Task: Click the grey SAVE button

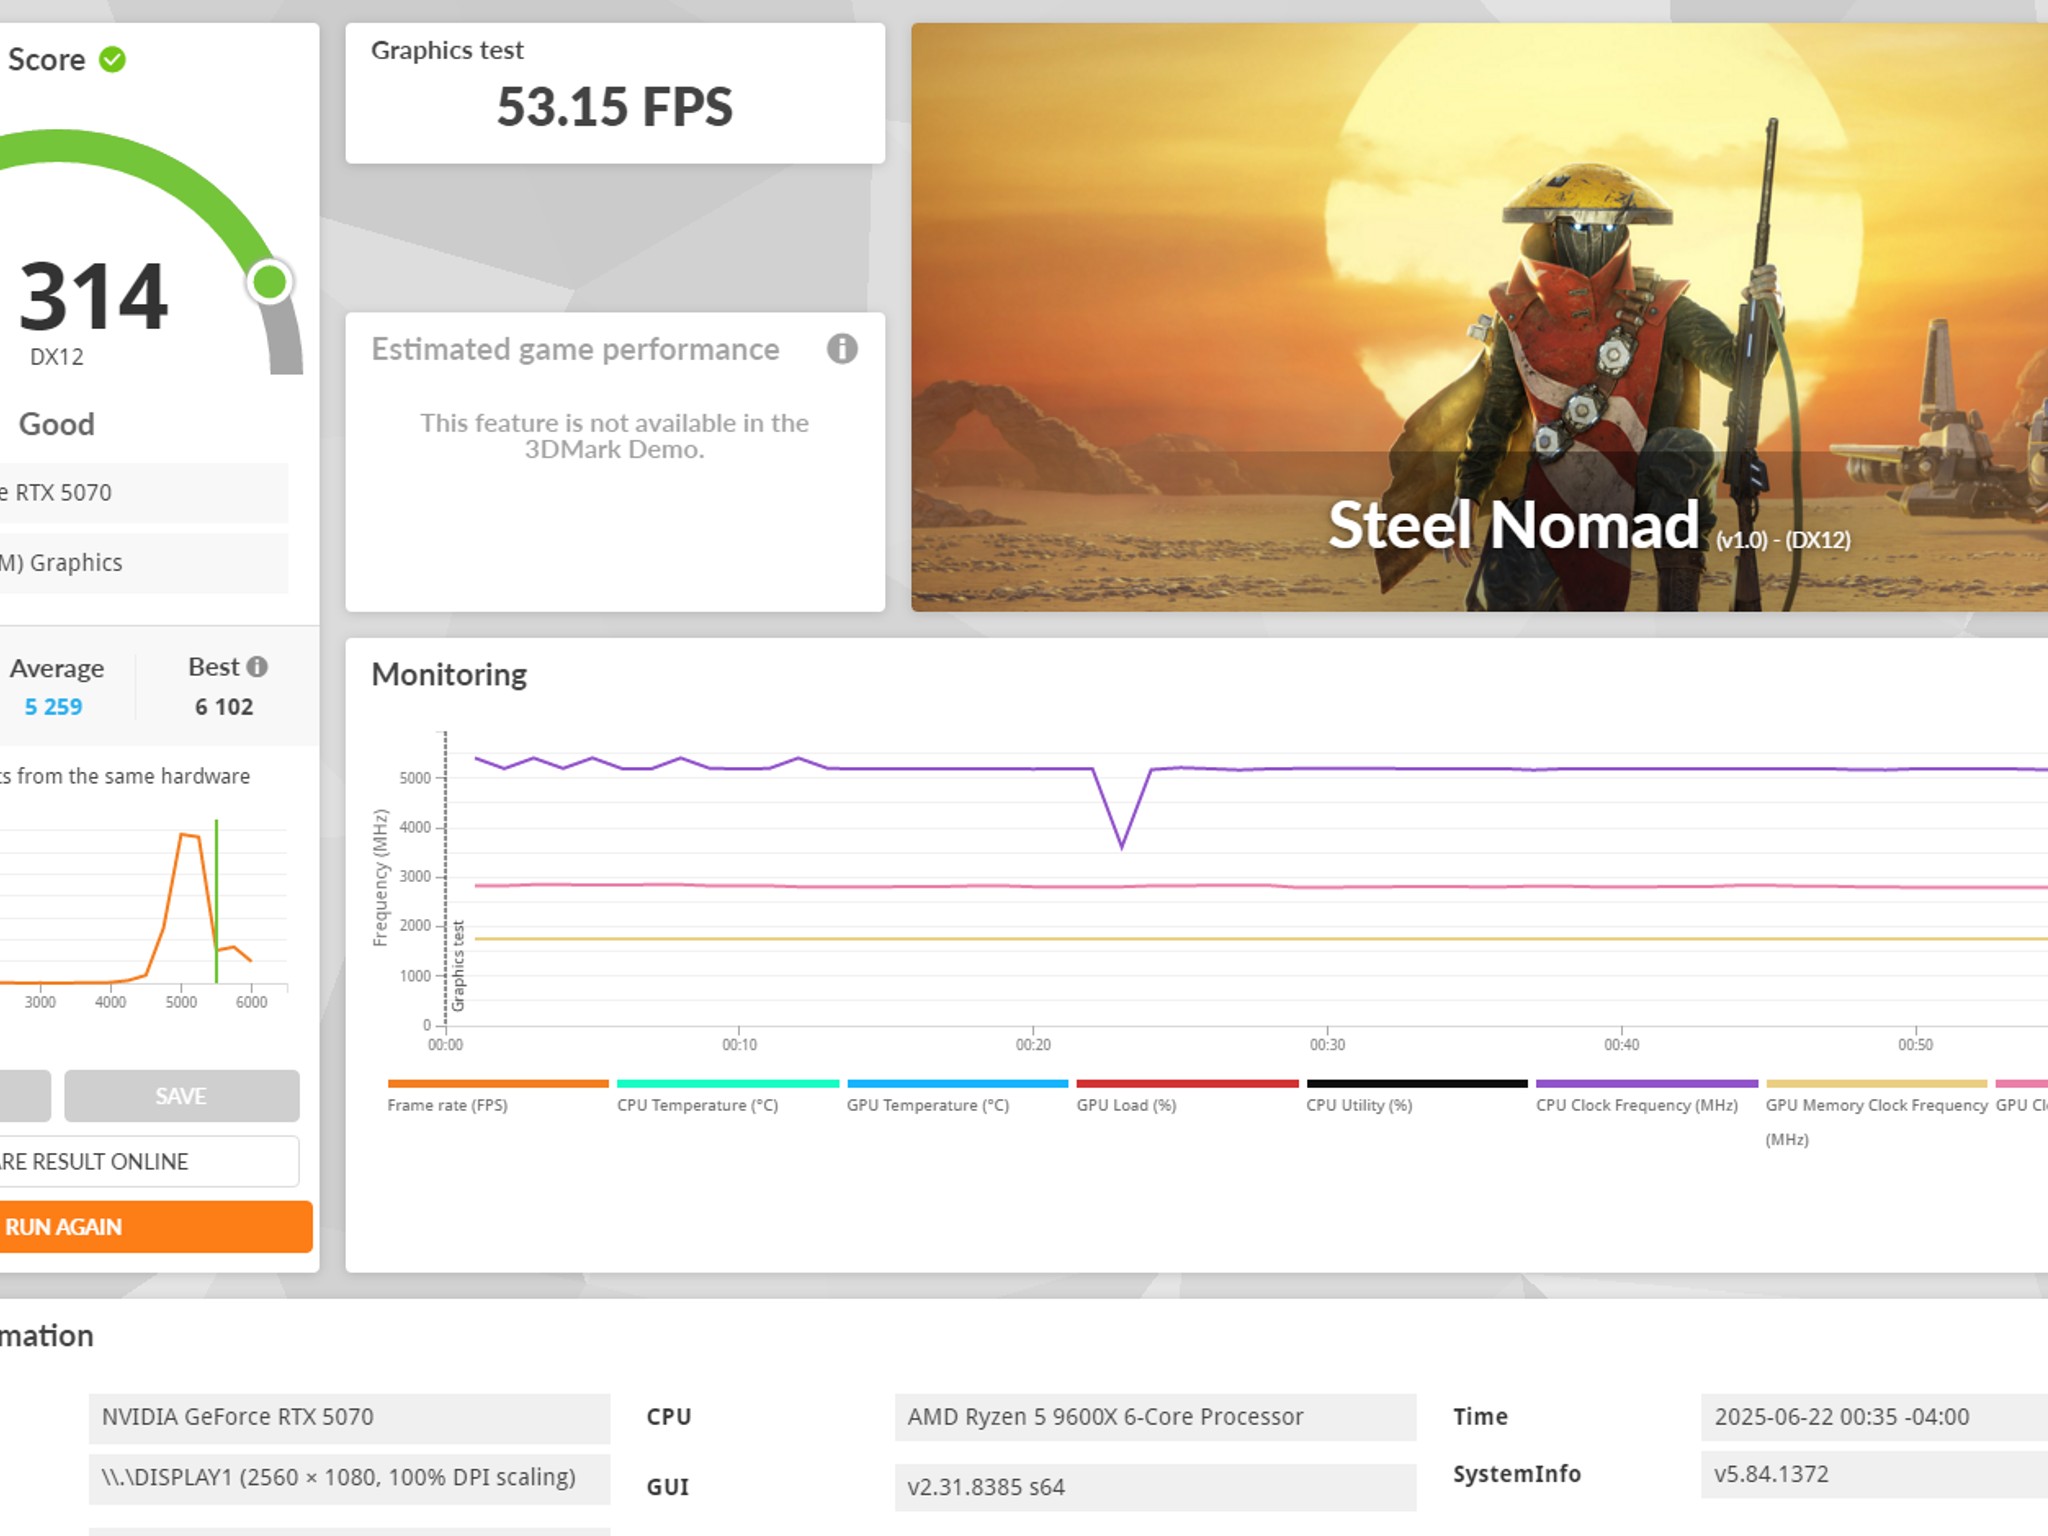Action: click(181, 1096)
